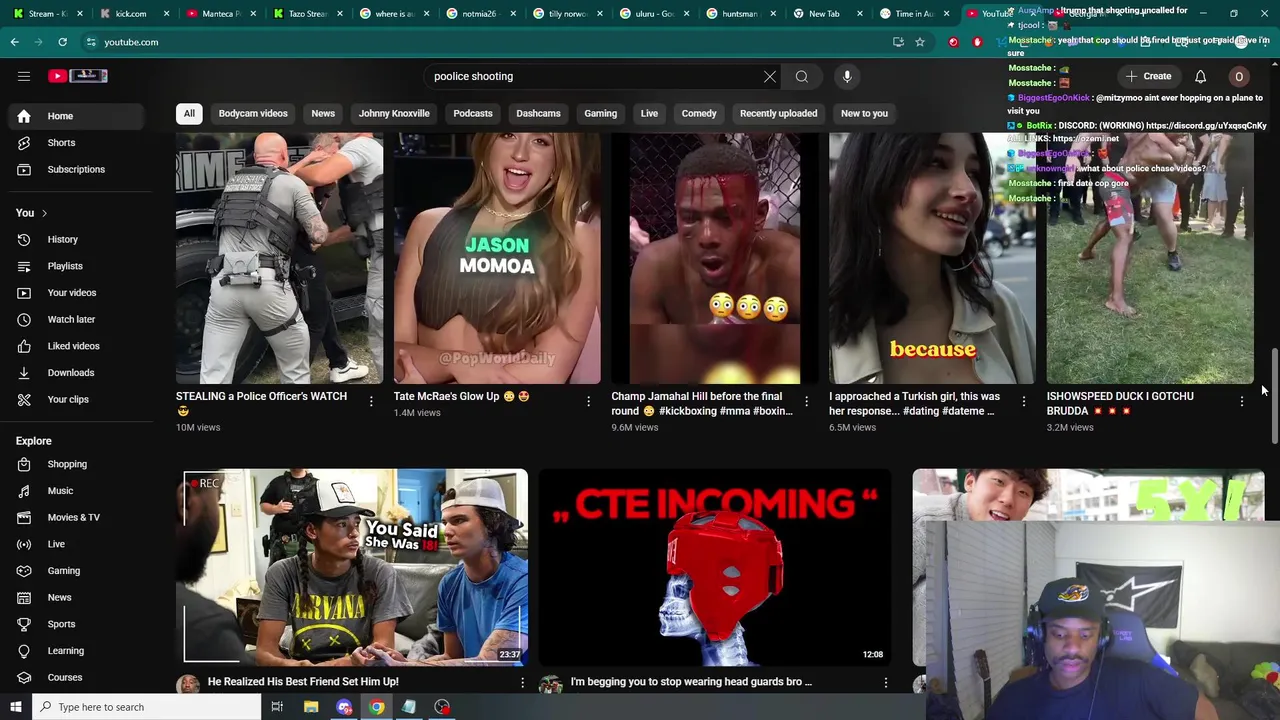Click the YouTube logo
The height and width of the screenshot is (720, 1280).
[78, 76]
